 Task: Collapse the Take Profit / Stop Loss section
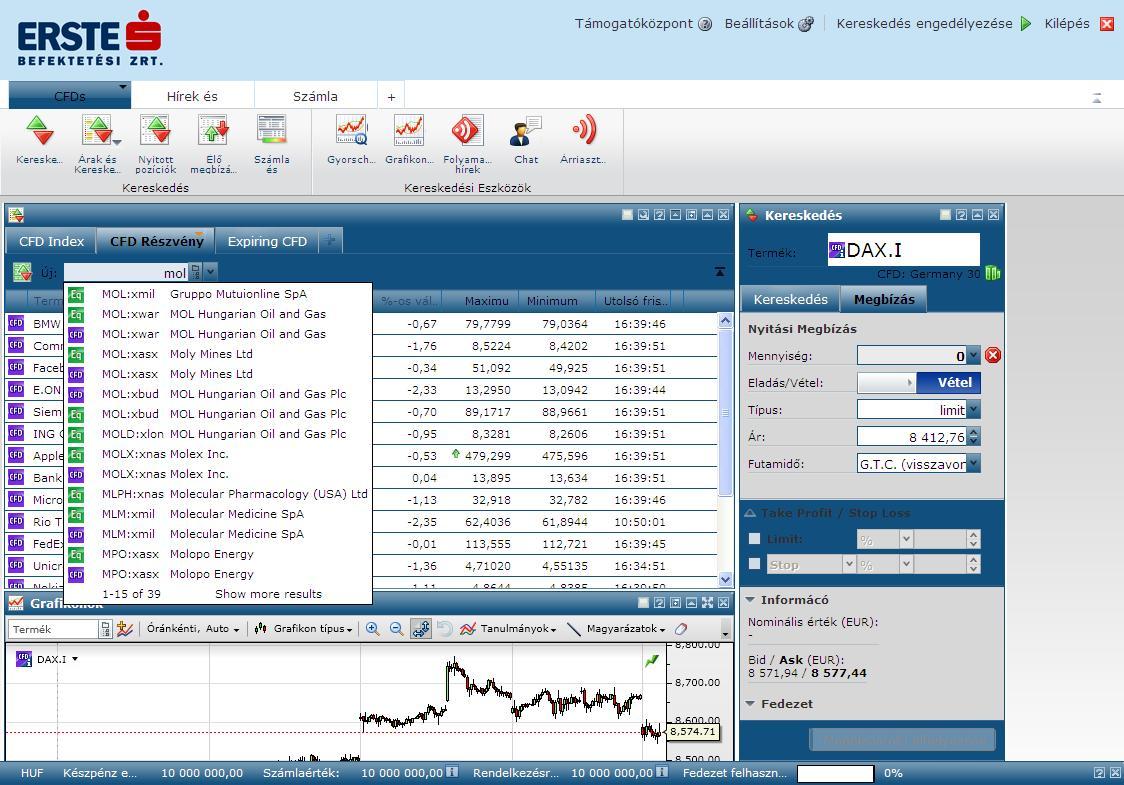click(751, 513)
